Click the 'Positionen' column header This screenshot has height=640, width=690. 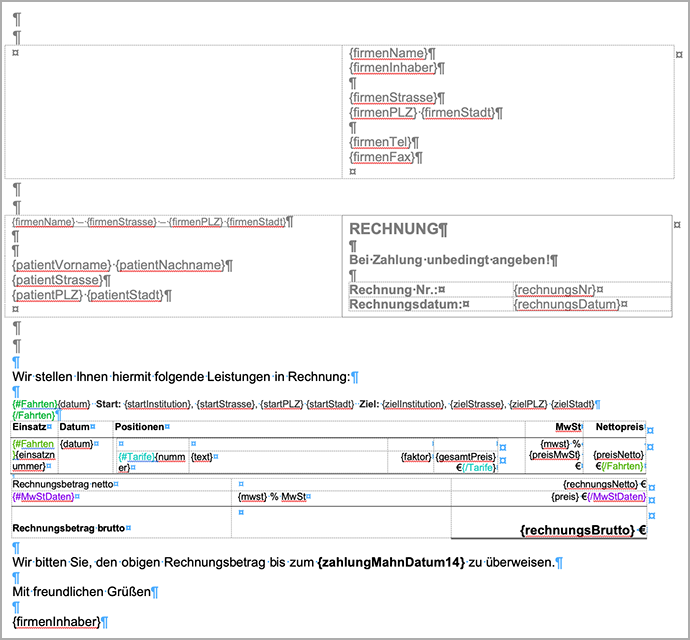(x=139, y=427)
